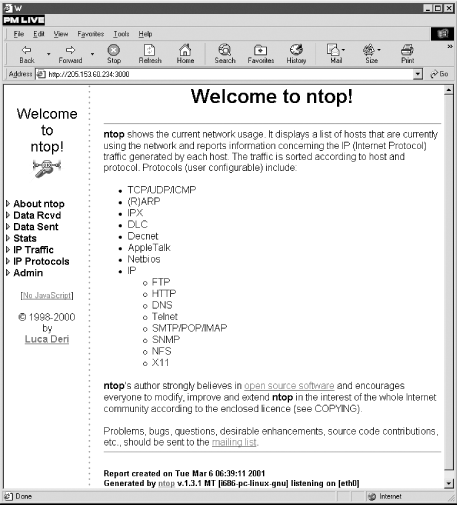This screenshot has height=505, width=457.
Task: Open the View menu
Action: click(61, 34)
